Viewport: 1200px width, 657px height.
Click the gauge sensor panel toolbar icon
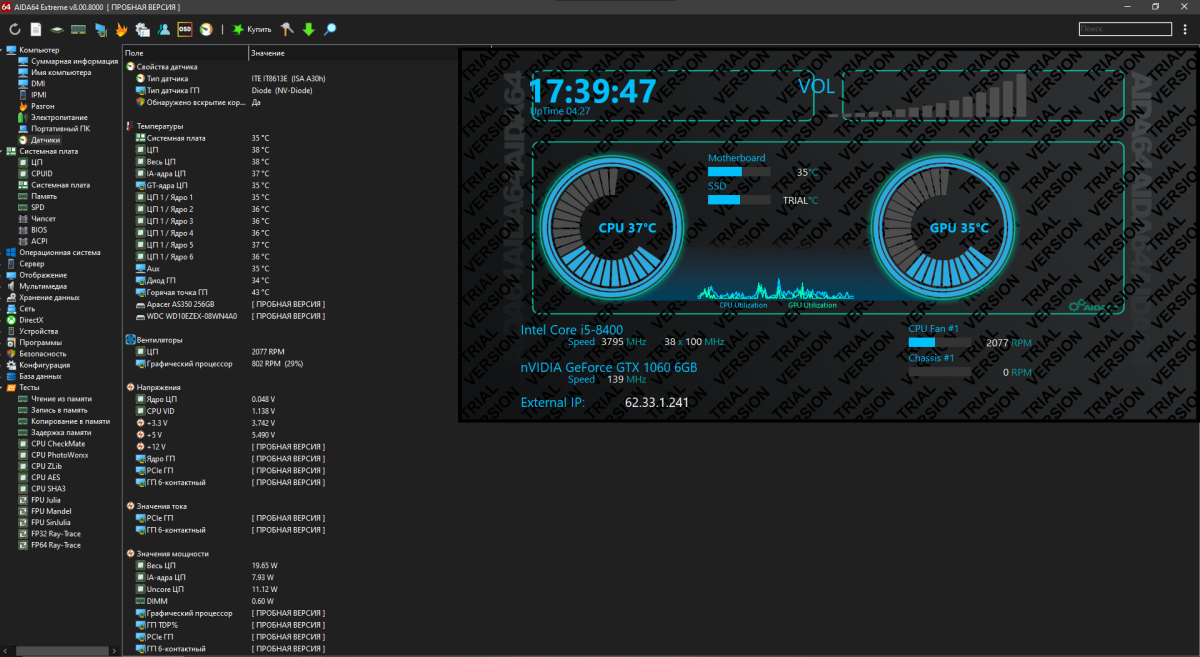click(206, 29)
